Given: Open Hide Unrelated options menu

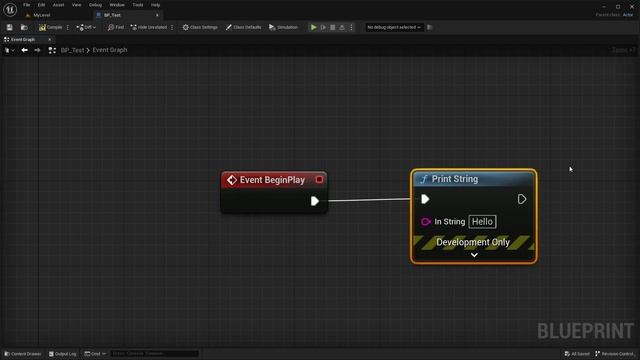Looking at the screenshot, I should [x=172, y=27].
